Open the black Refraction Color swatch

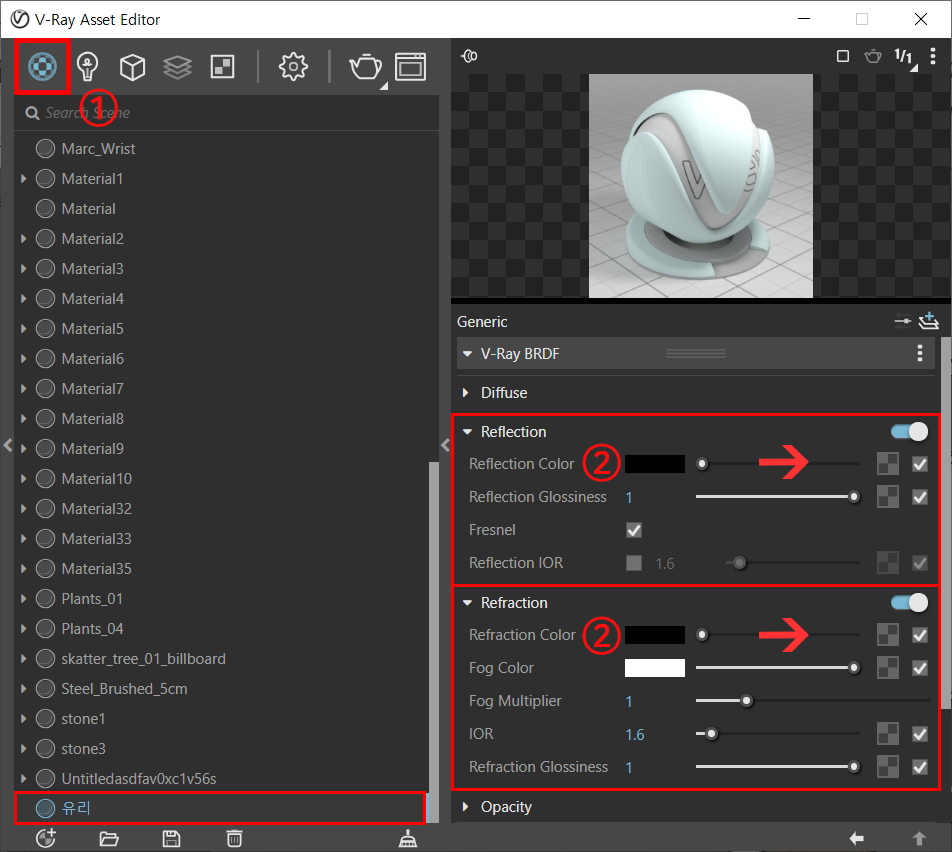pyautogui.click(x=654, y=635)
